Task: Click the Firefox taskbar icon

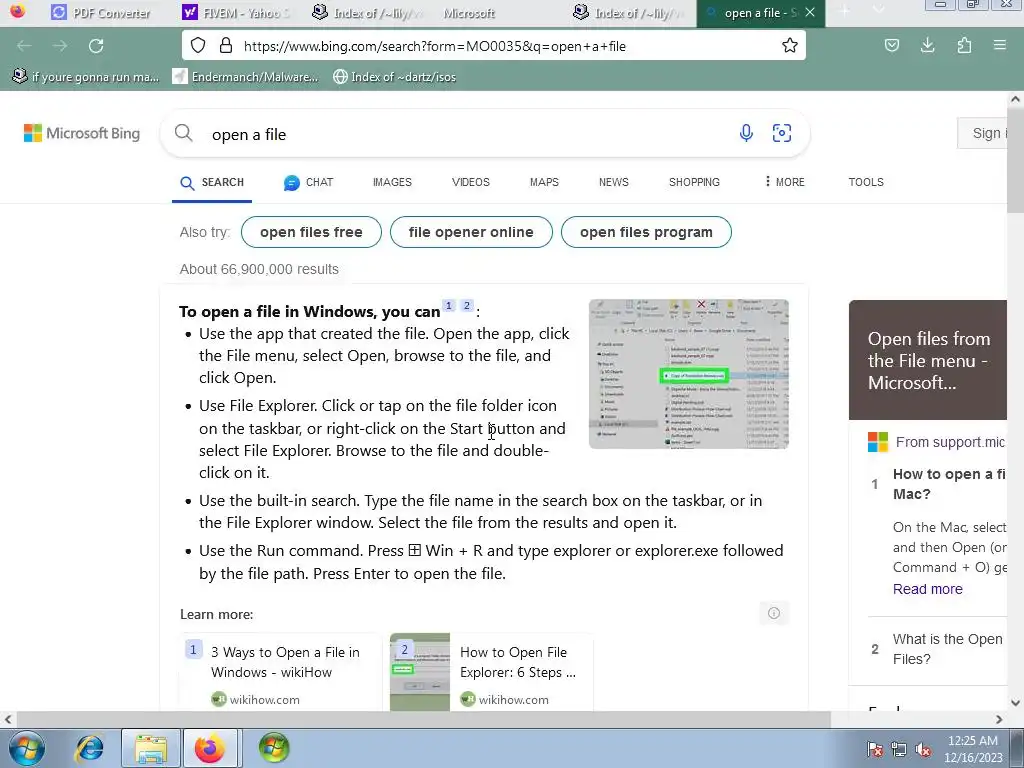Action: pyautogui.click(x=210, y=748)
